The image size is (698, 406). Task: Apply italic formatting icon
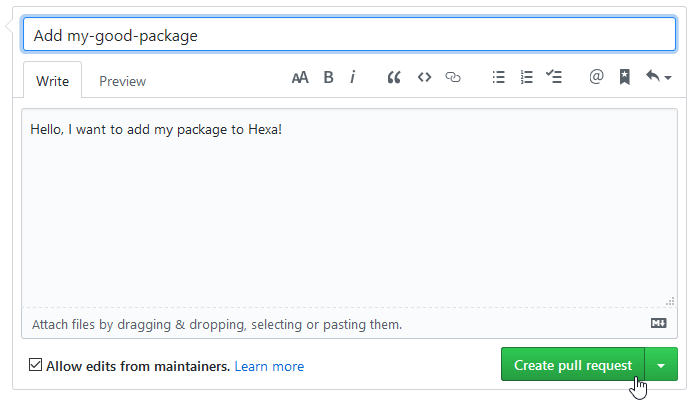353,77
